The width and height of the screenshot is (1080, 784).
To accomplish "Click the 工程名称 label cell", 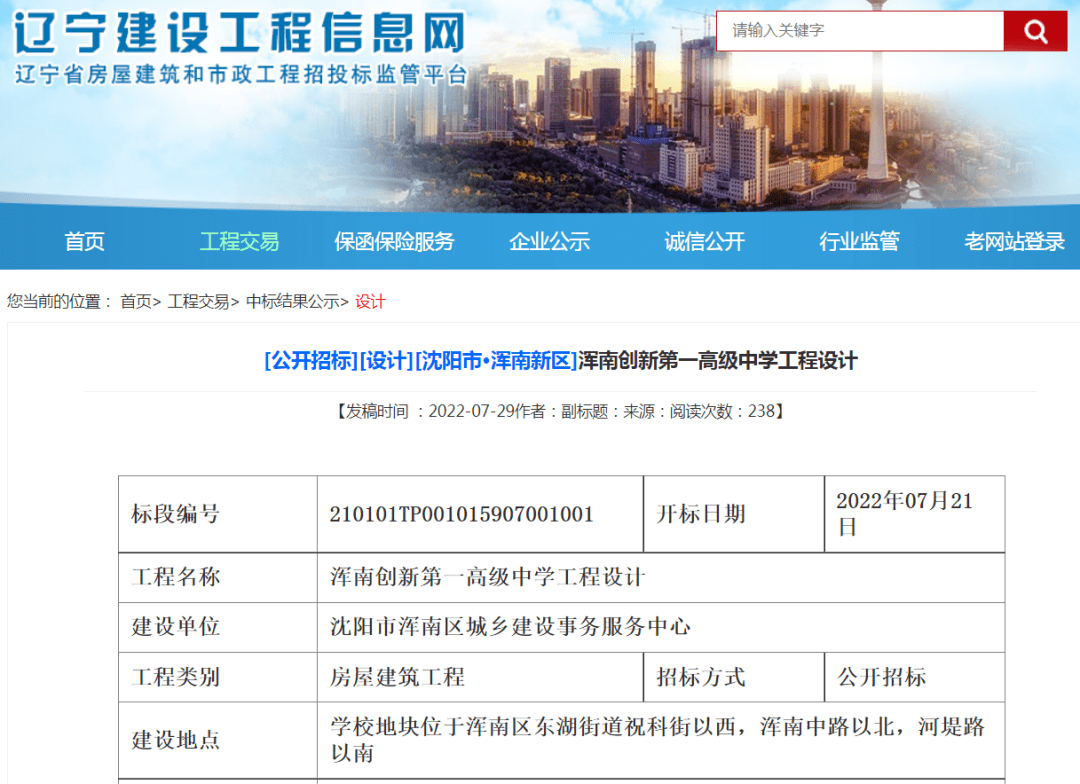I will 218,577.
